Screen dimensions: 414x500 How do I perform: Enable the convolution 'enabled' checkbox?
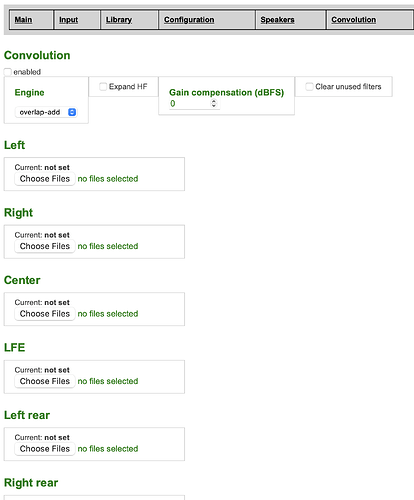[x=8, y=72]
